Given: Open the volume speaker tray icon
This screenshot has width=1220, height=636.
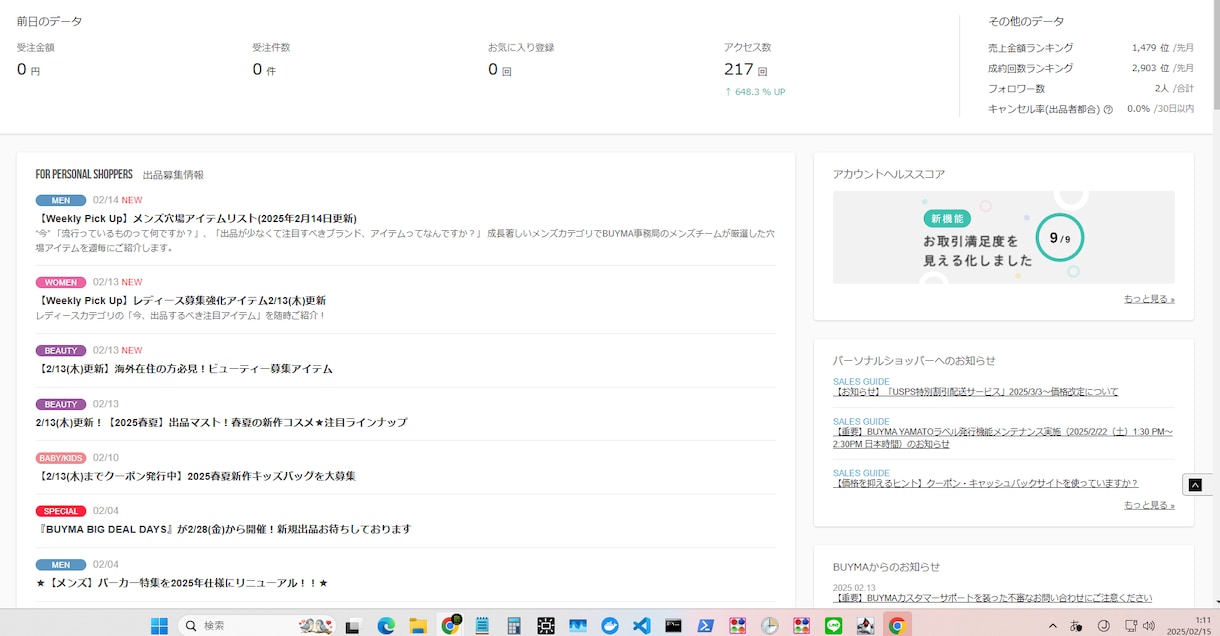Looking at the screenshot, I should point(1148,626).
